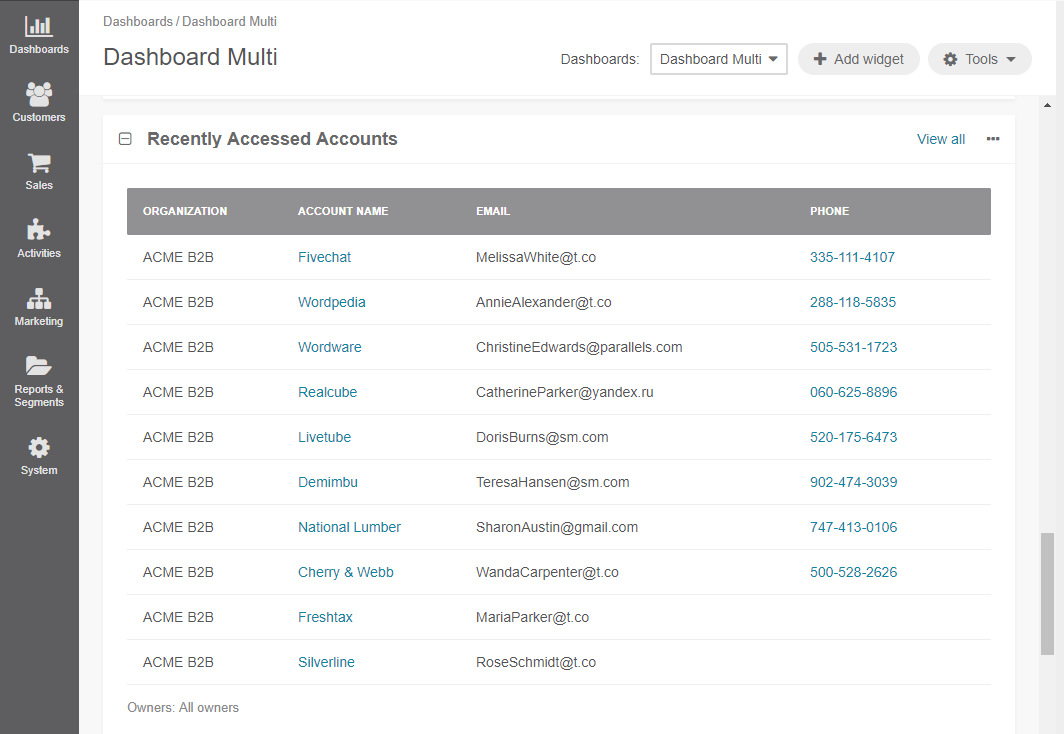The width and height of the screenshot is (1064, 734).
Task: Collapse the Recently Accessed Accounts widget
Action: tap(125, 139)
